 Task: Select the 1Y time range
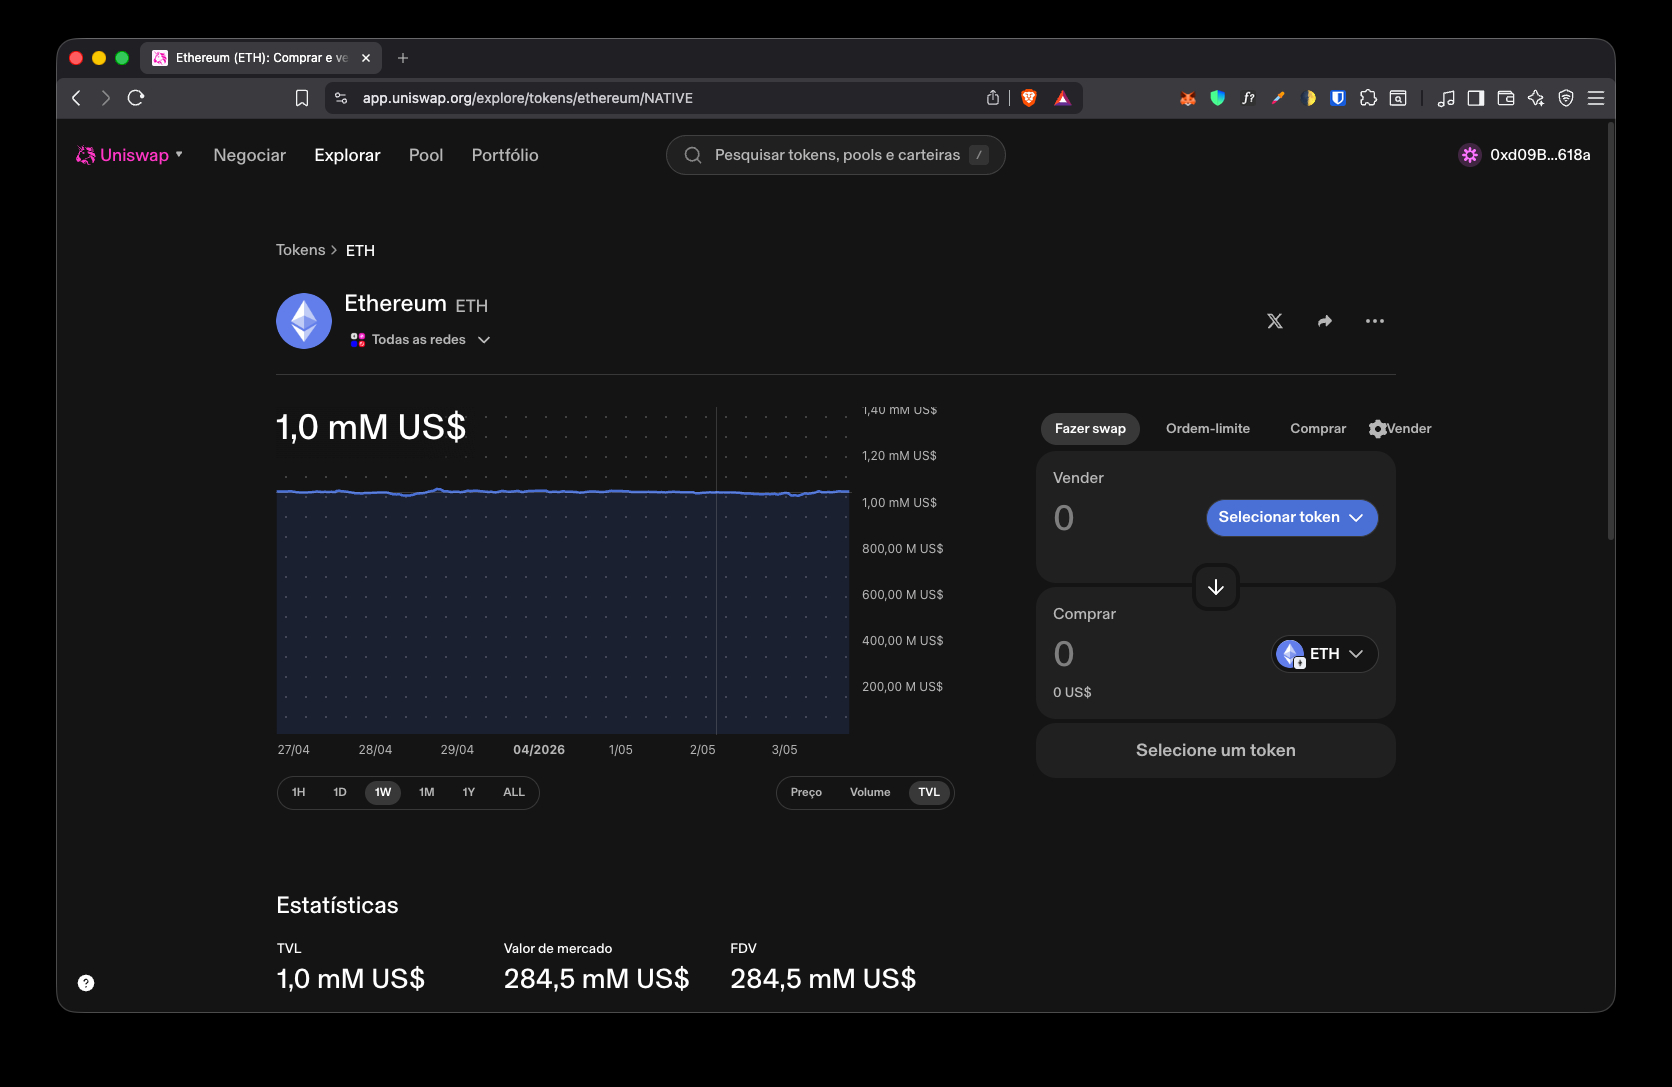(x=469, y=792)
